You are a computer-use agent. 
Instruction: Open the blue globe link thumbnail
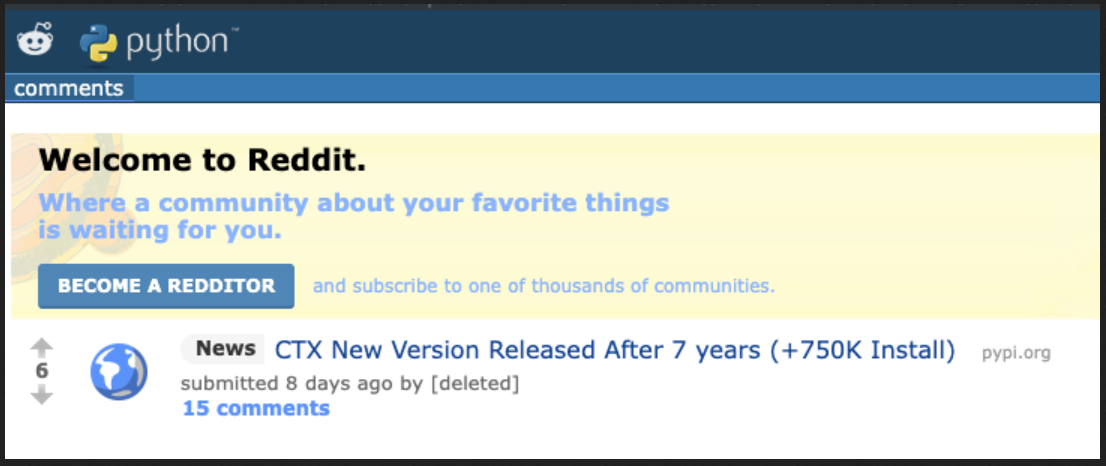[x=118, y=372]
